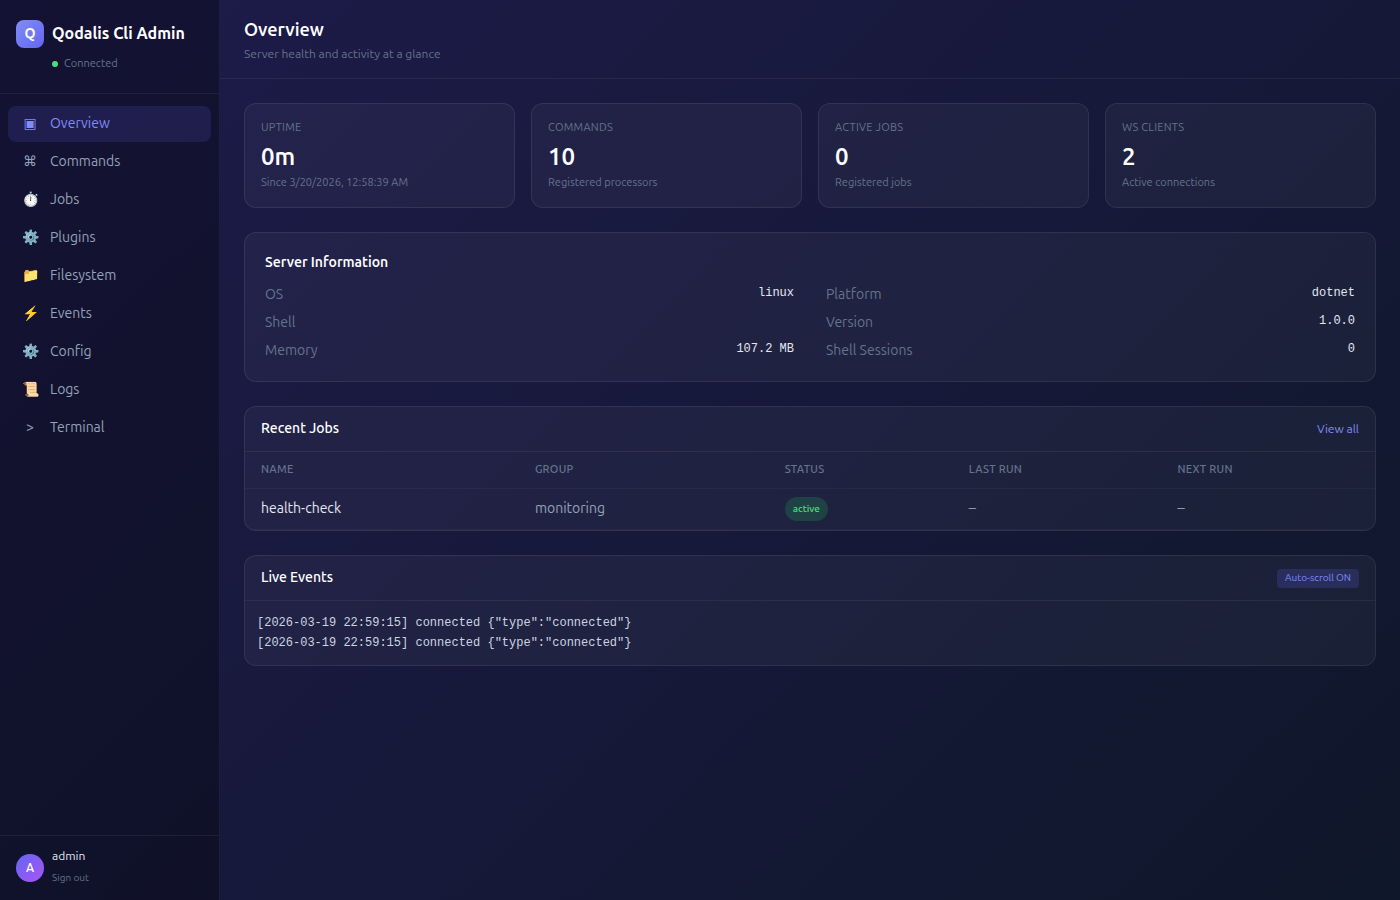Click the Live Events heading
This screenshot has height=900, width=1400.
pos(297,577)
